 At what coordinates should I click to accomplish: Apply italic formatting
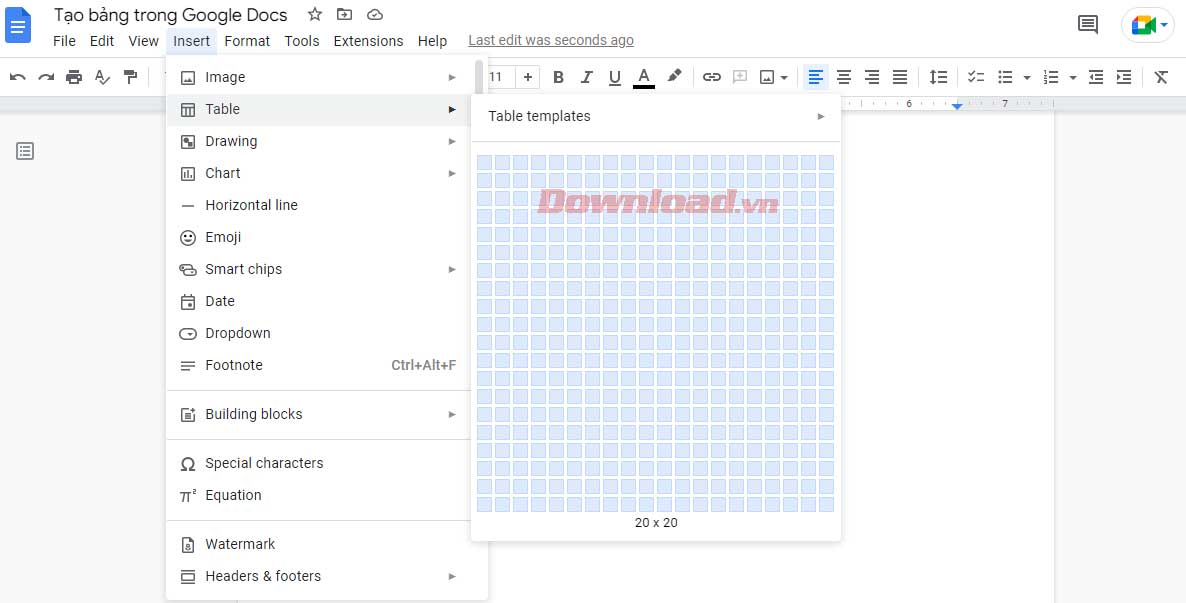pos(587,76)
